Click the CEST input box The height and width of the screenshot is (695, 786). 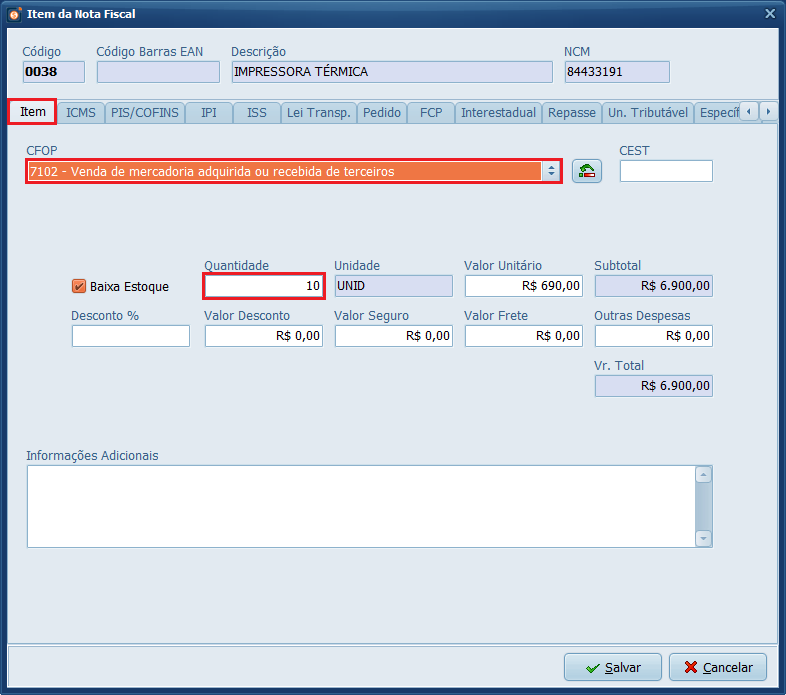[x=665, y=171]
